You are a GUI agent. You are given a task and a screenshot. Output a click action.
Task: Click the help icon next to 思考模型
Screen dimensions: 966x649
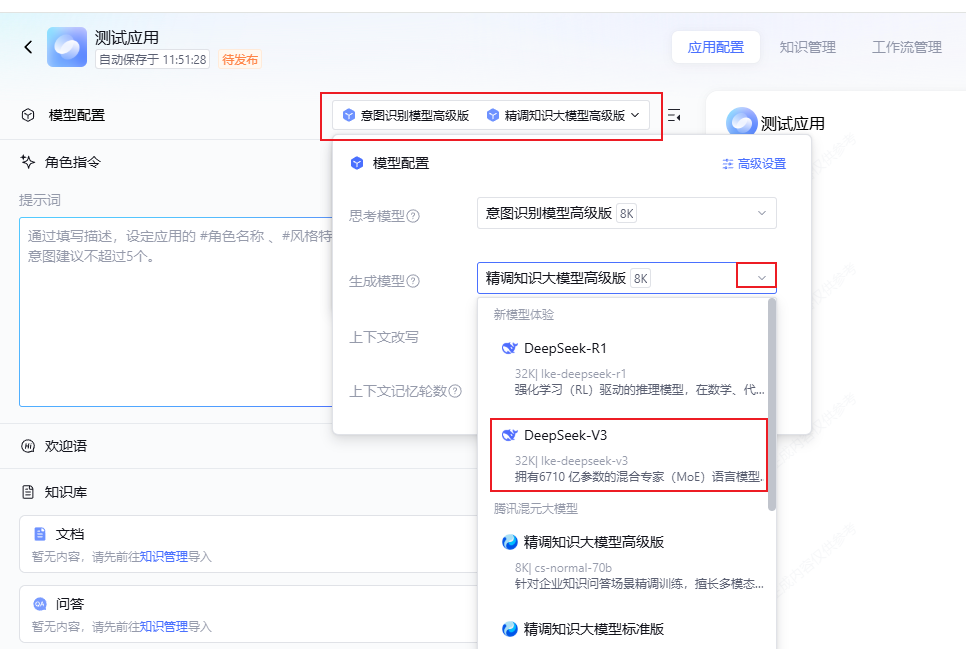413,216
